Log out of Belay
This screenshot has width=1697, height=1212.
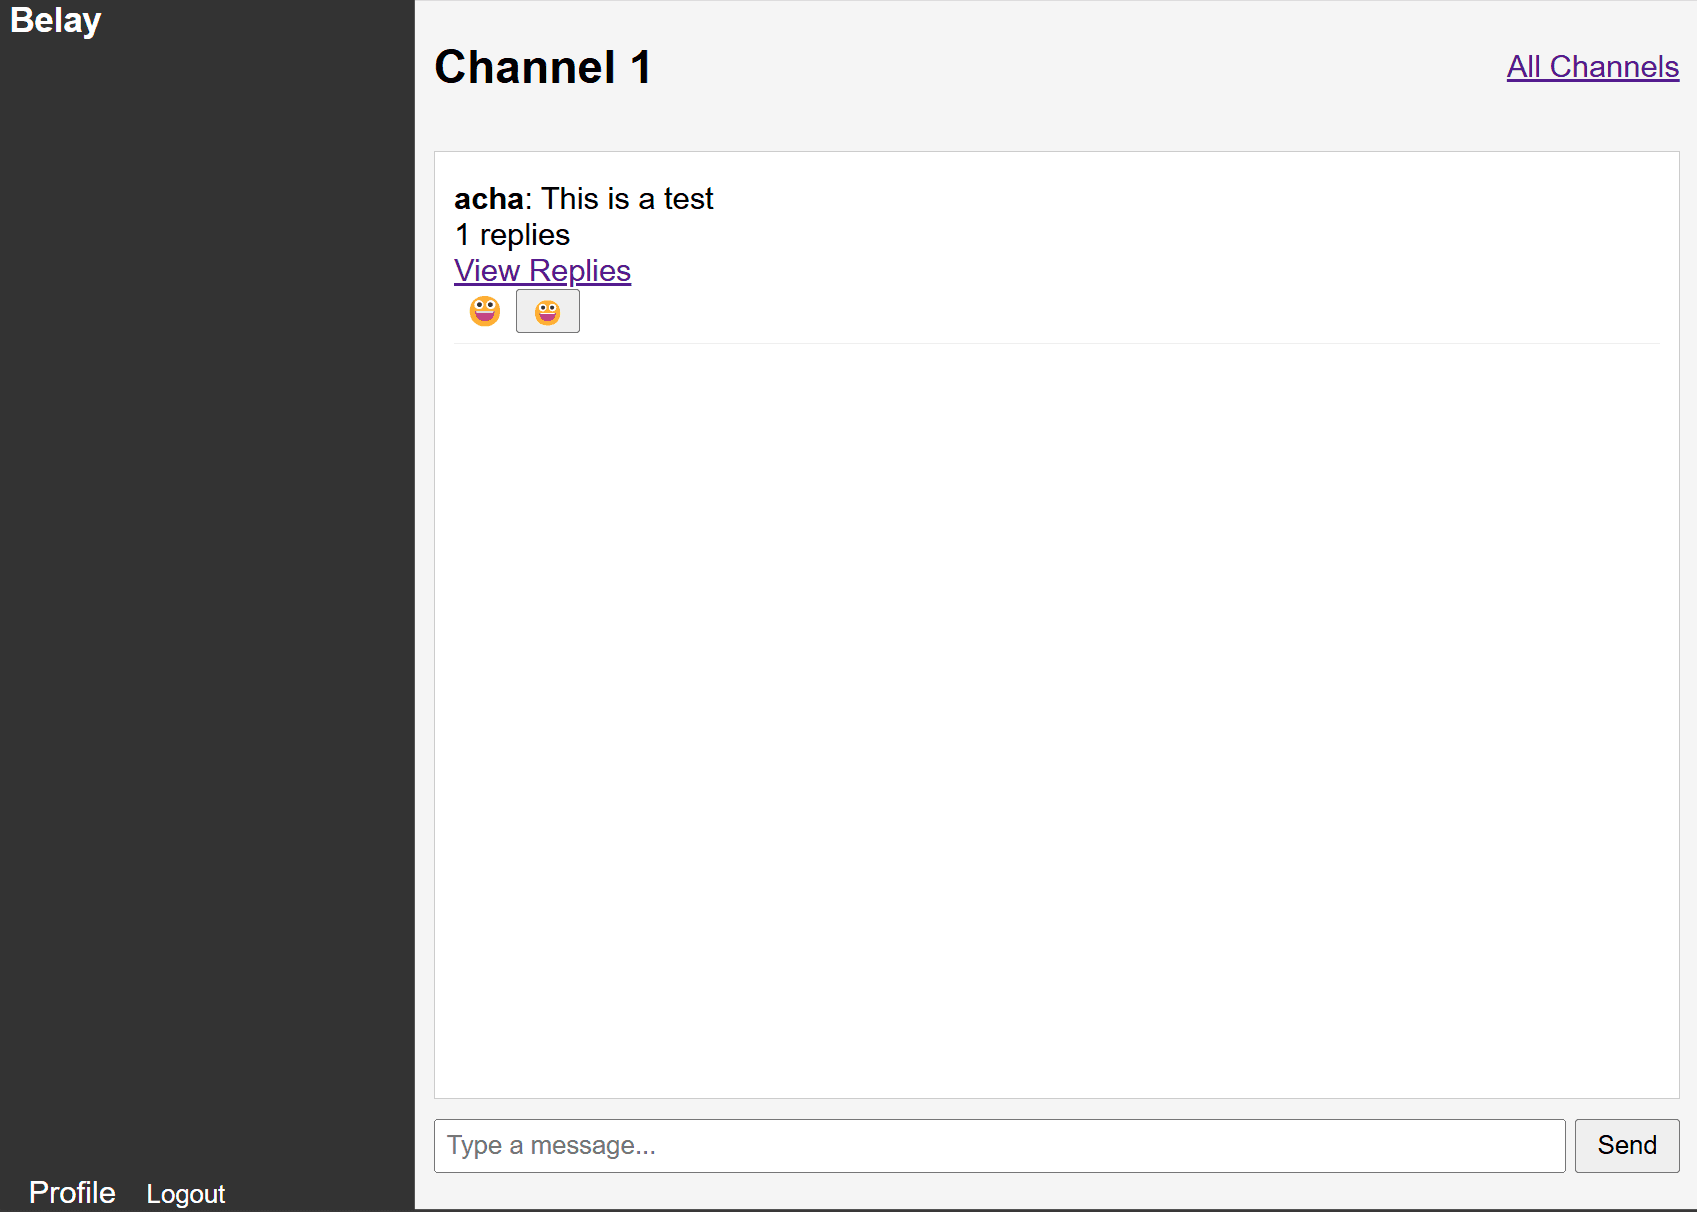tap(185, 1193)
